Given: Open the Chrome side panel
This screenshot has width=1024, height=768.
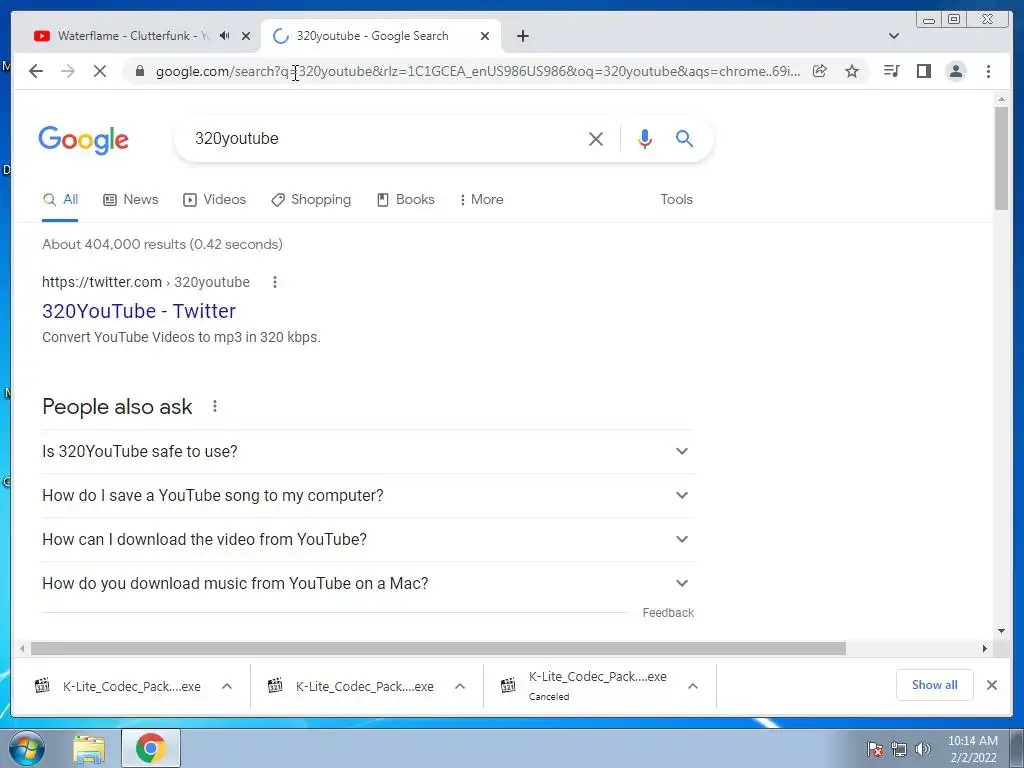Looking at the screenshot, I should click(923, 71).
